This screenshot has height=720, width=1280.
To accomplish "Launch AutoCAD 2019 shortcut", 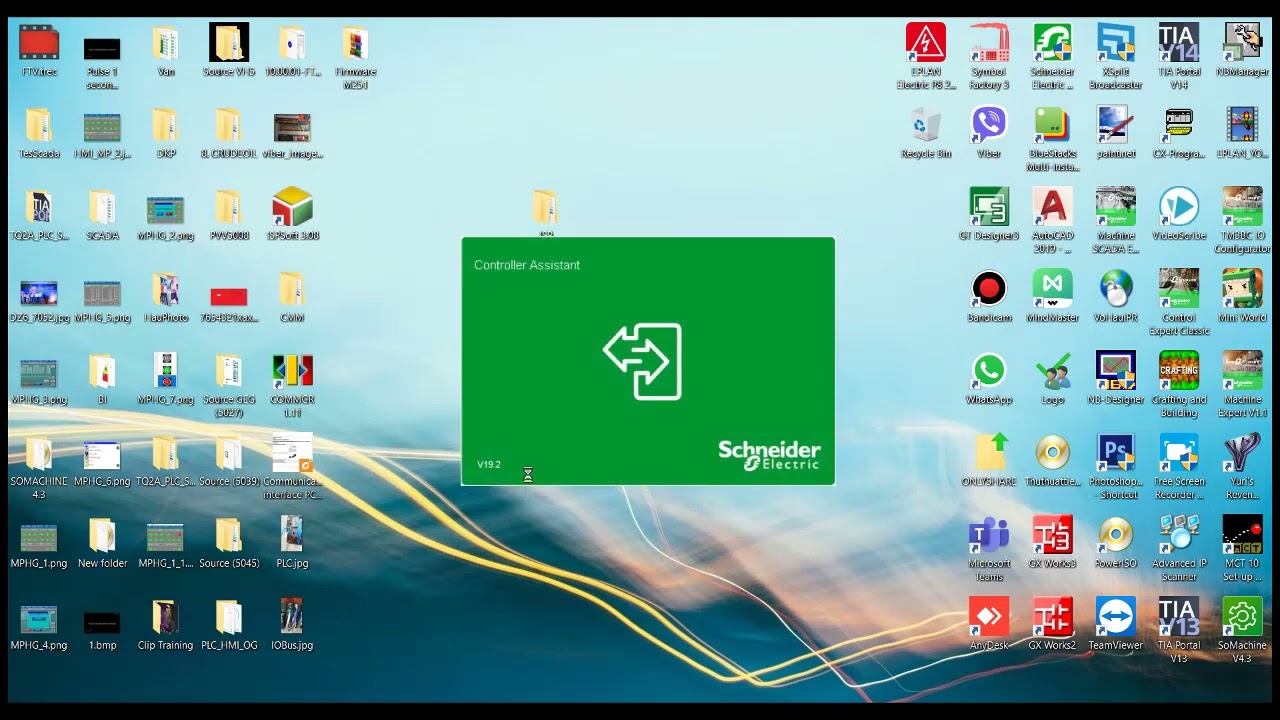I will [1052, 207].
